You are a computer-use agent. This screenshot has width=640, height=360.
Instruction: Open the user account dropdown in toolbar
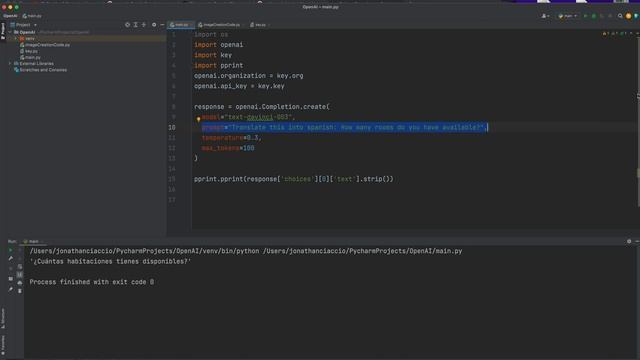(545, 16)
